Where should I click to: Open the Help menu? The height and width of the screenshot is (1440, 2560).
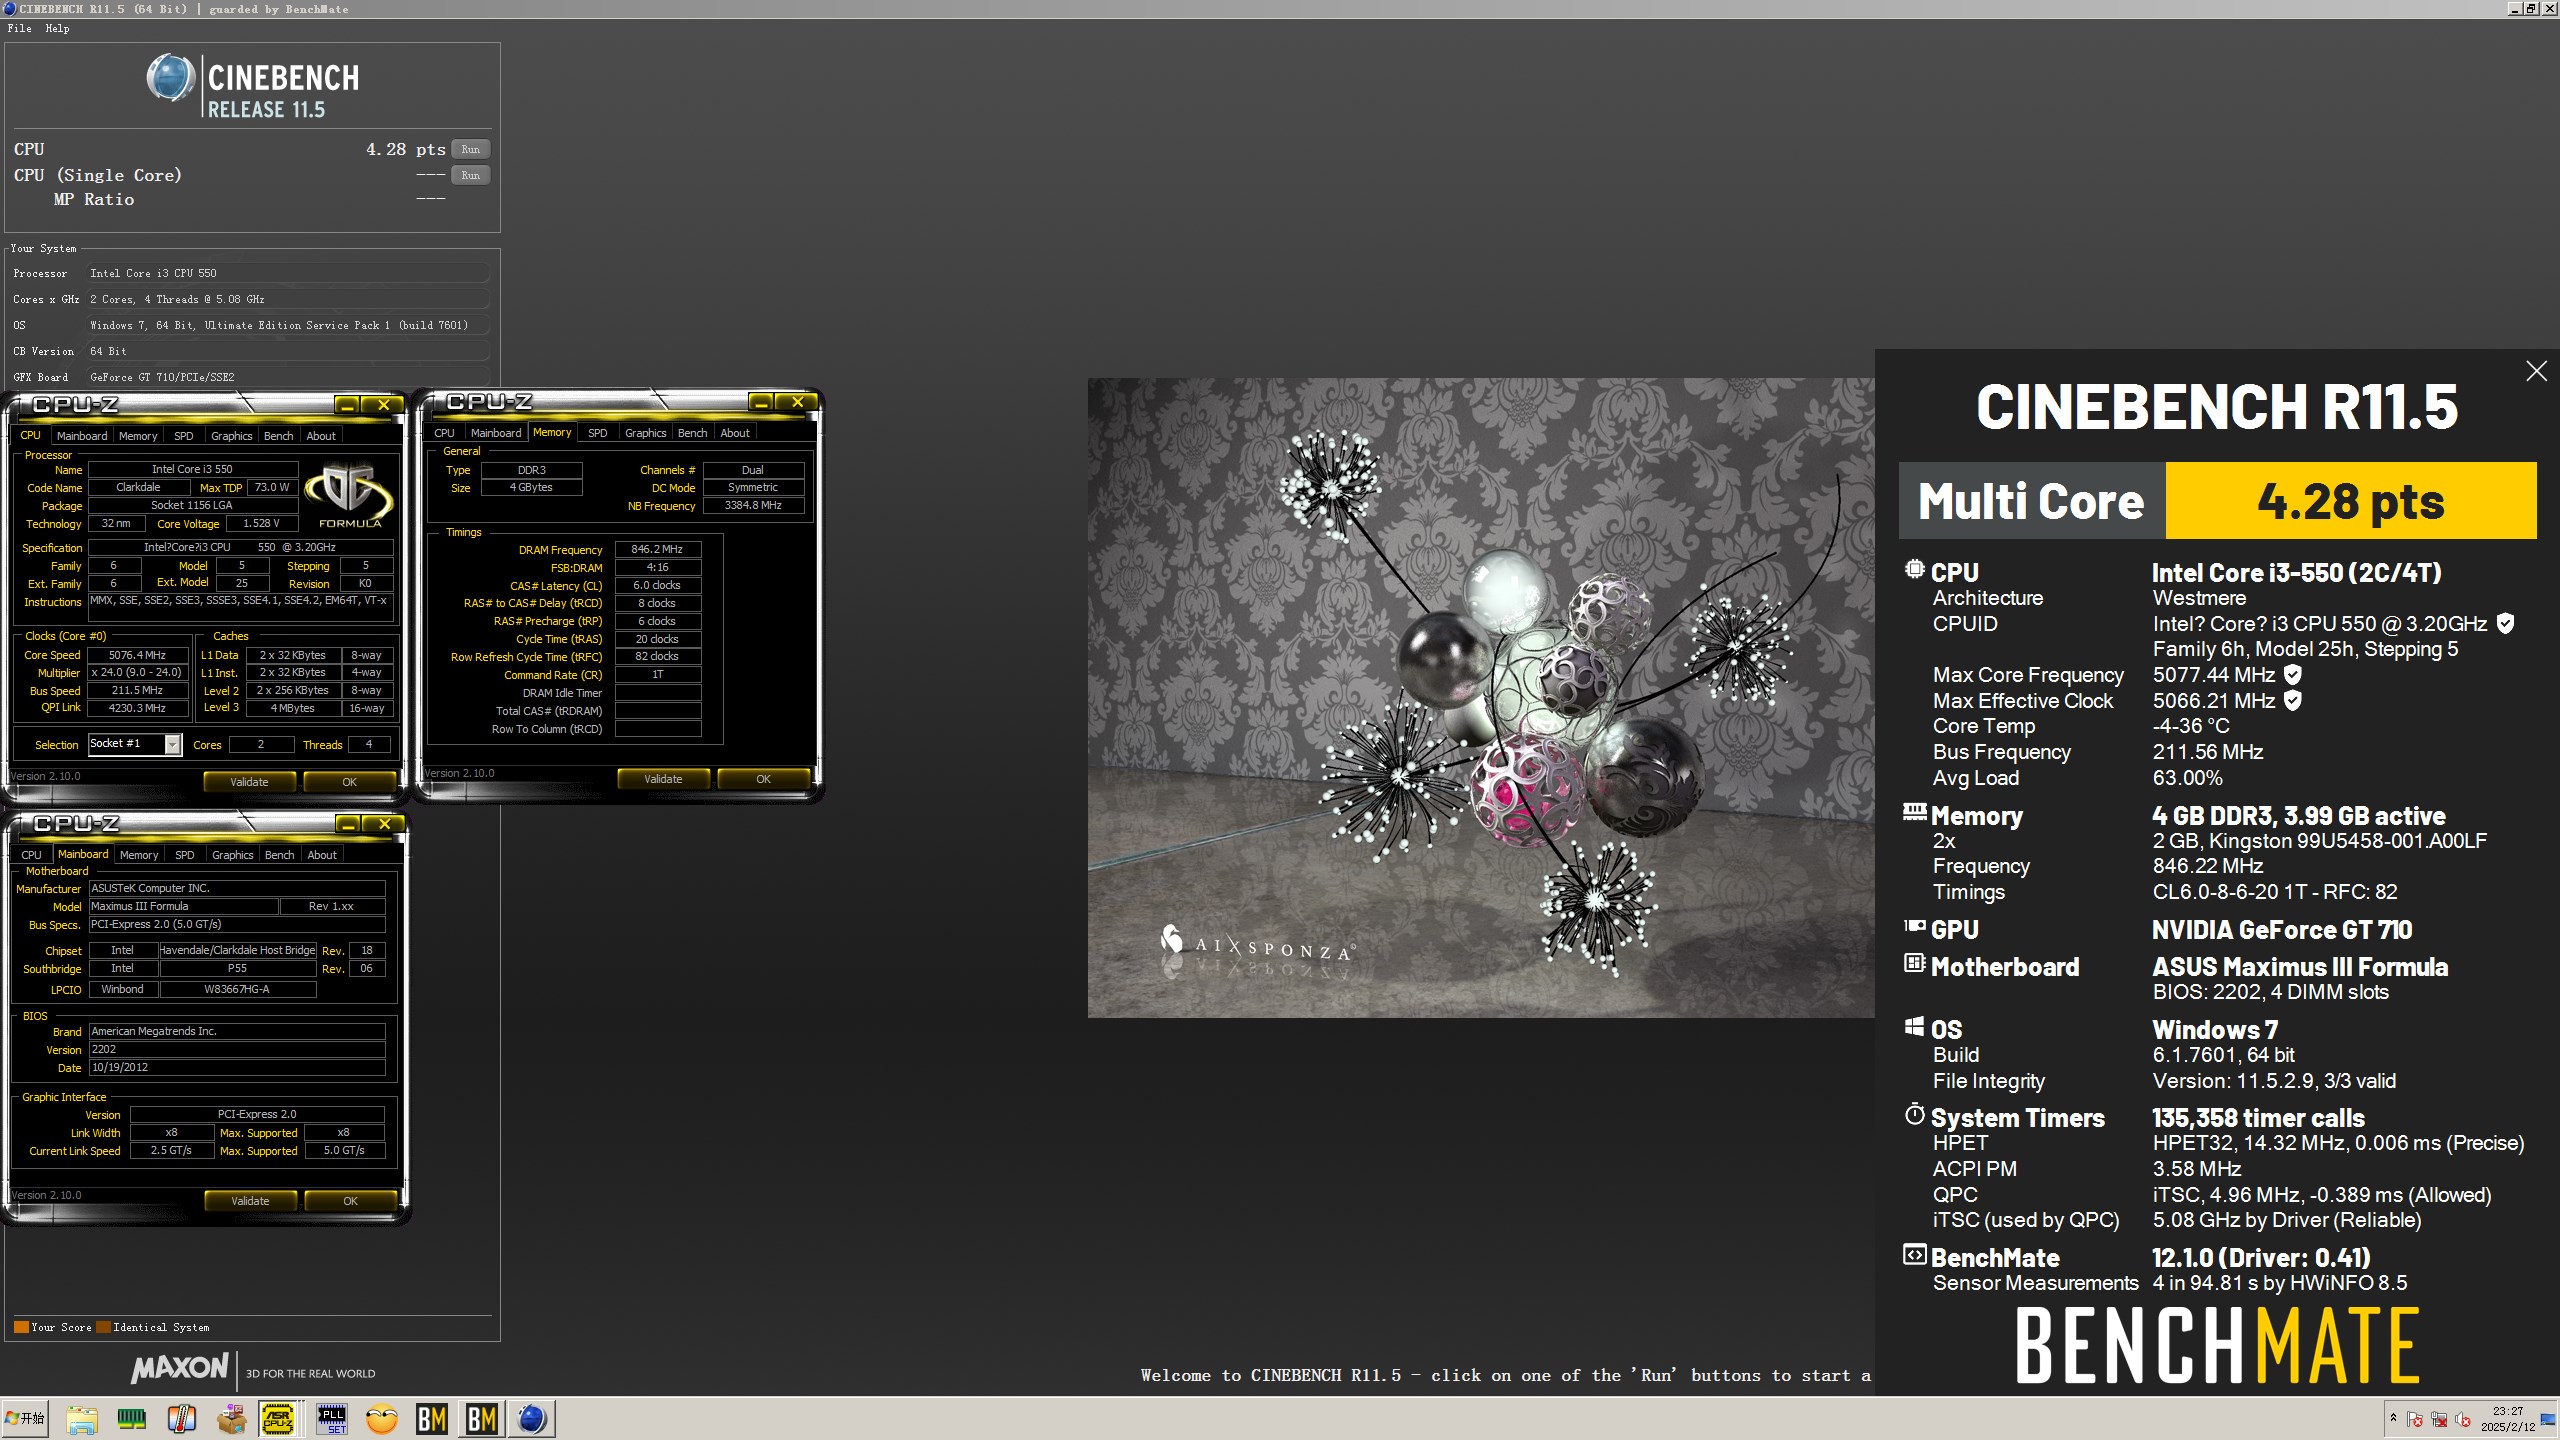pos(57,28)
